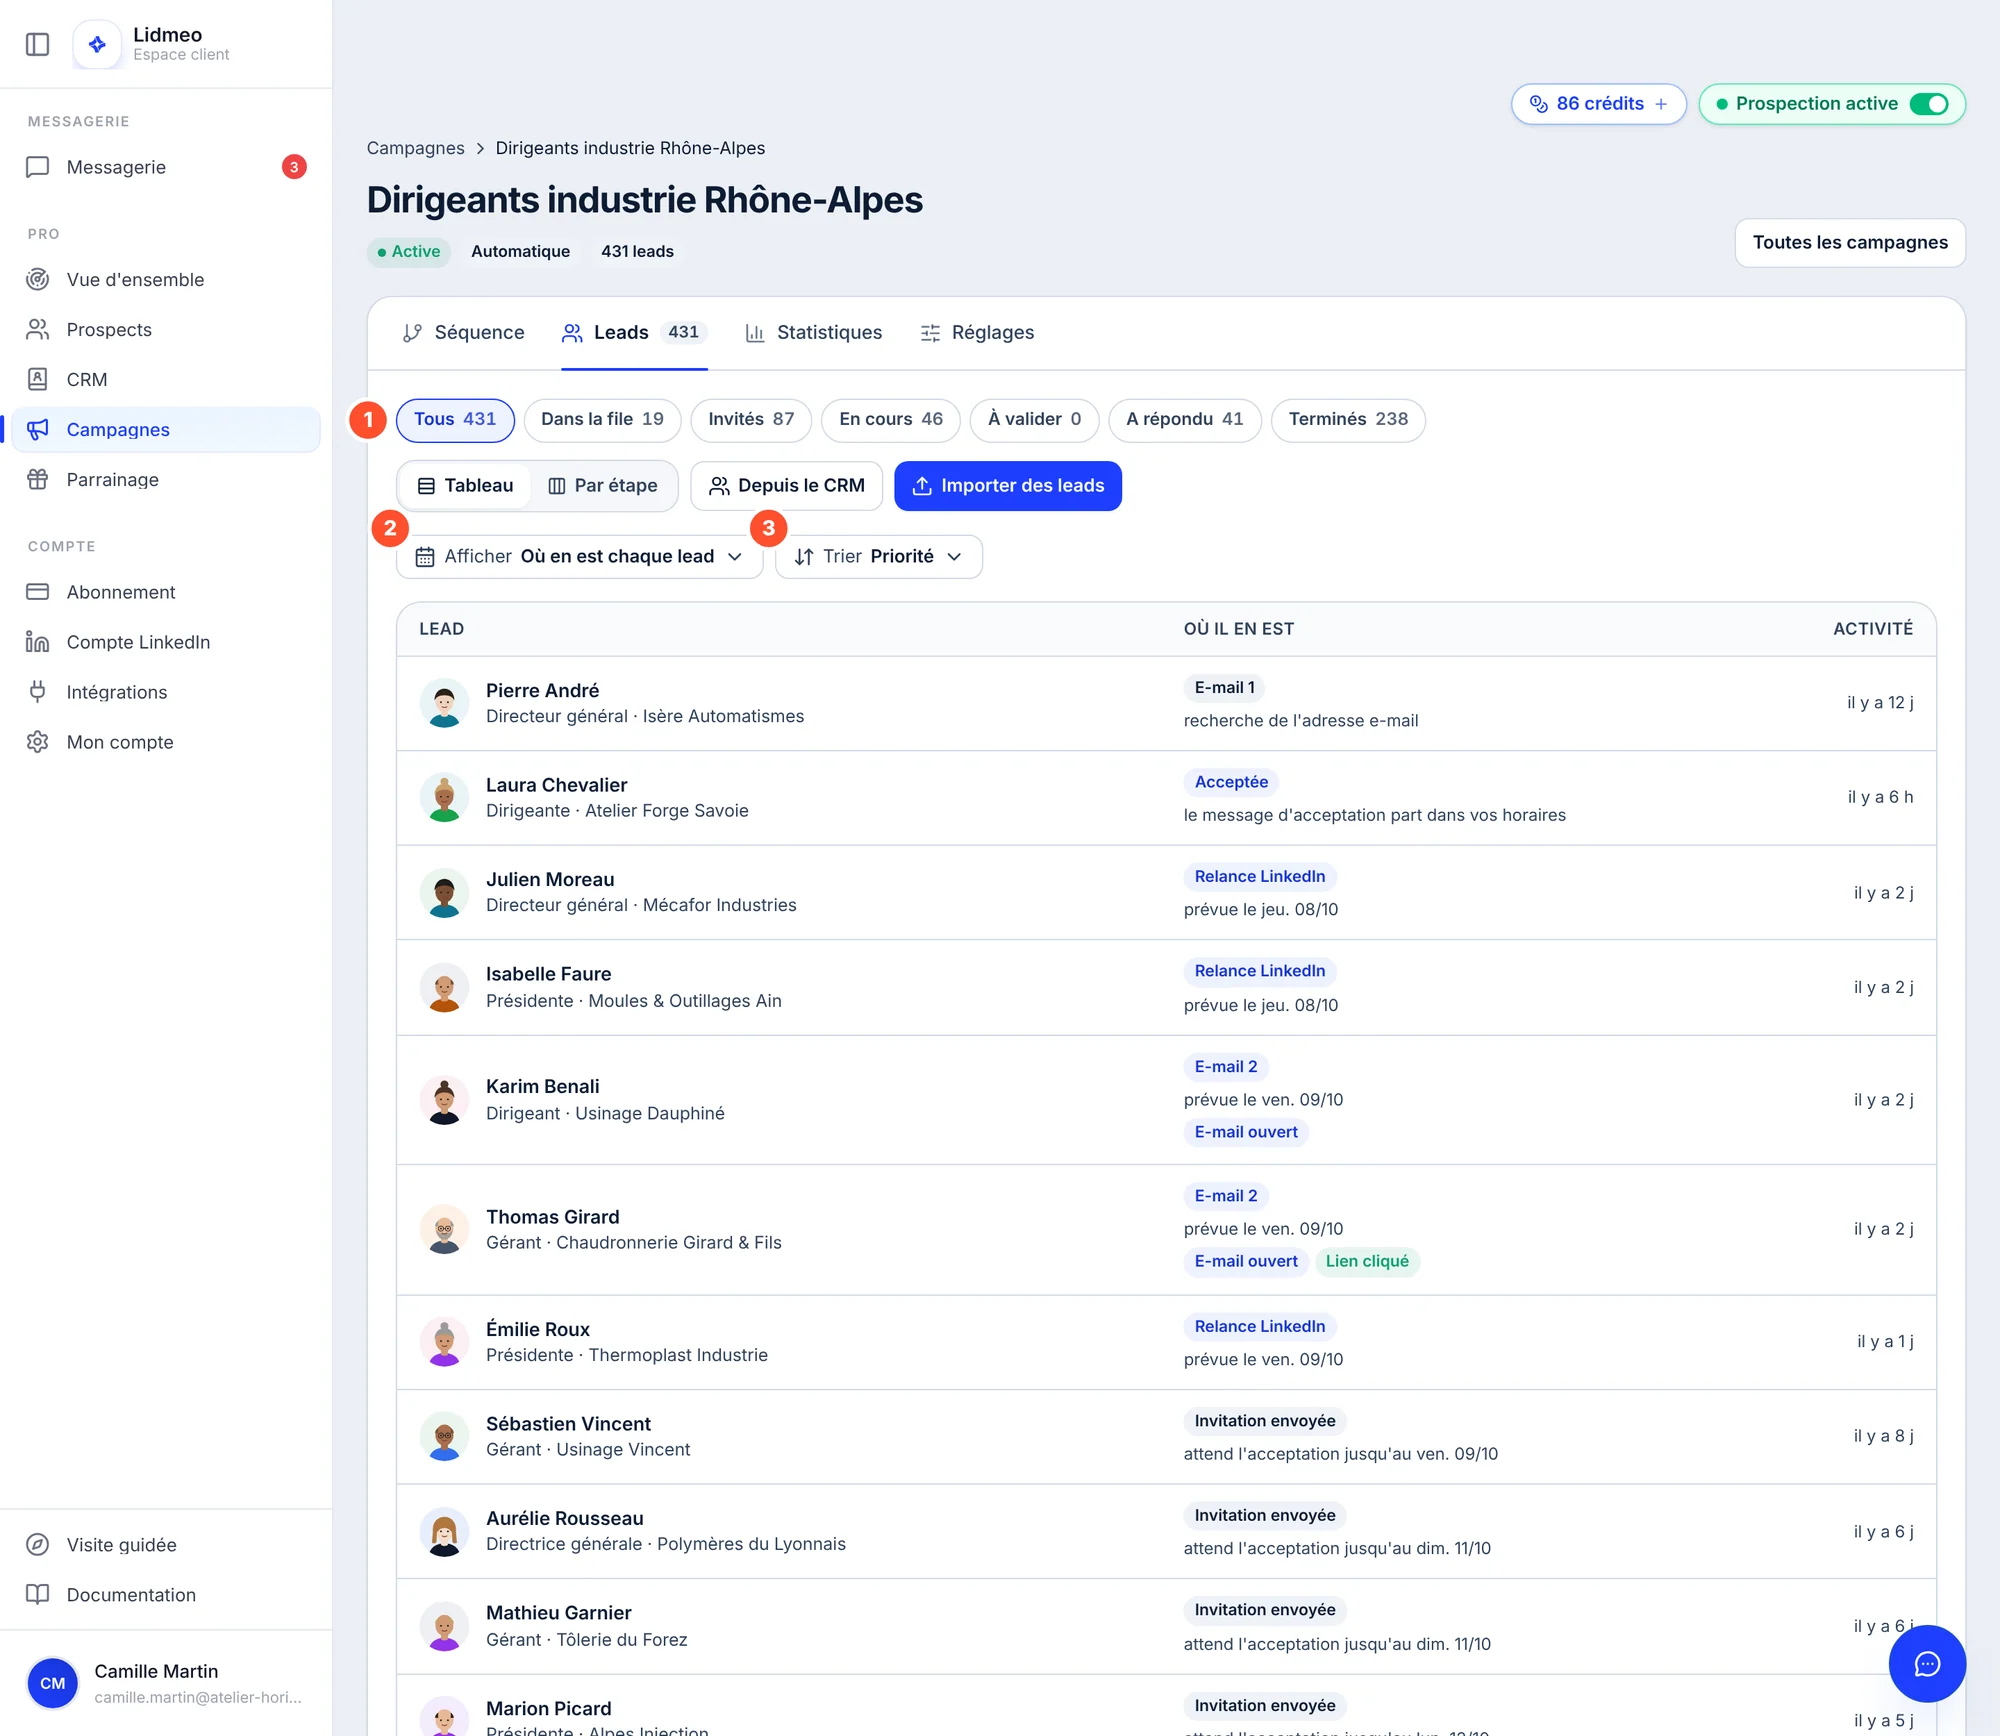Add credits via 86 crédits button

tap(1598, 104)
